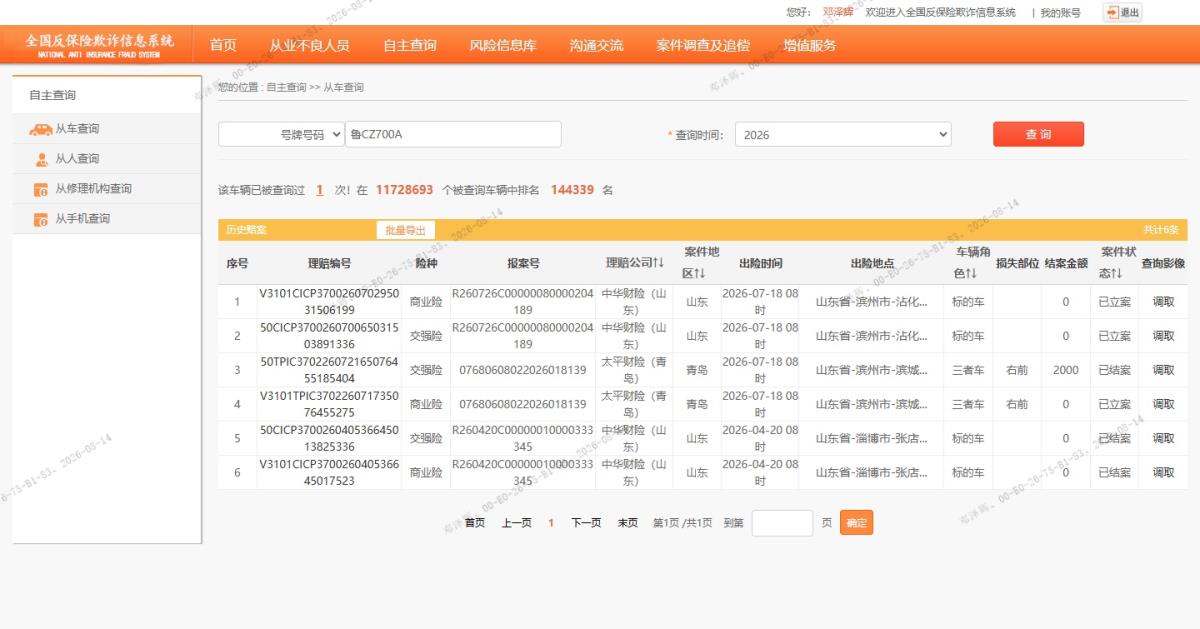
Task: Click 已结案 status in row 6
Action: tap(1114, 472)
